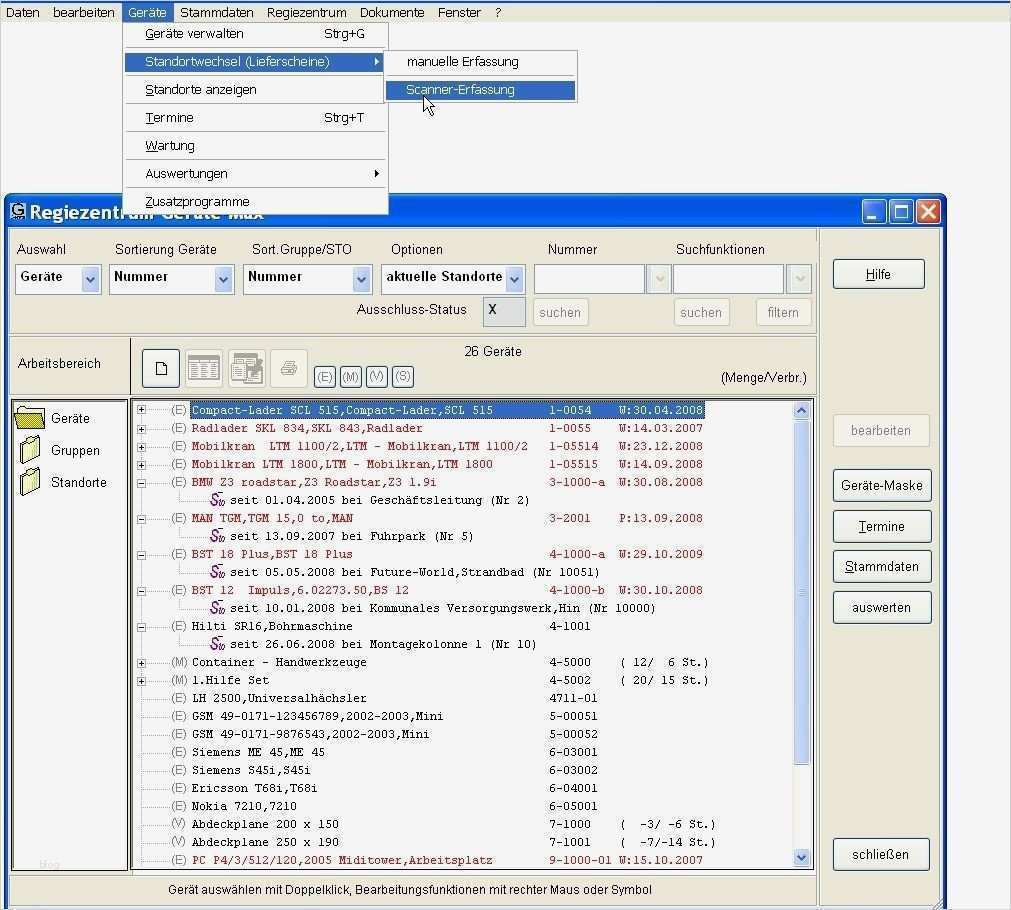Select Standorte anzeigen menu entry

pos(255,90)
